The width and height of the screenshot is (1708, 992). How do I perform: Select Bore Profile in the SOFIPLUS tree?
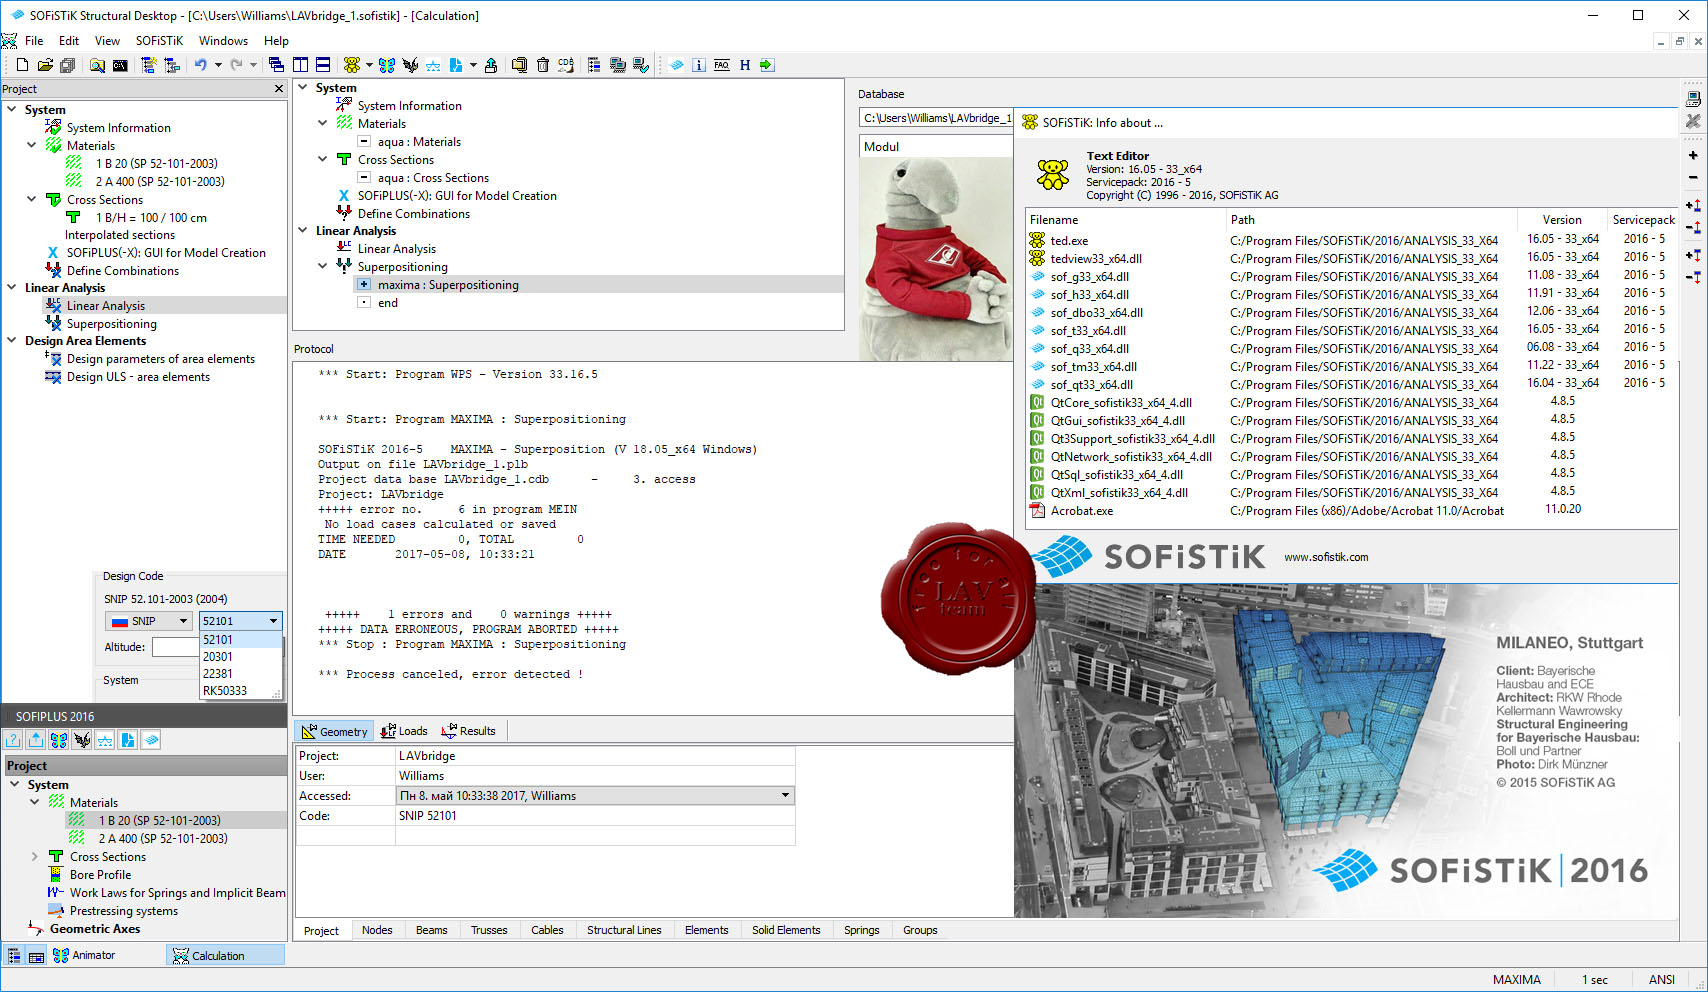click(x=100, y=875)
